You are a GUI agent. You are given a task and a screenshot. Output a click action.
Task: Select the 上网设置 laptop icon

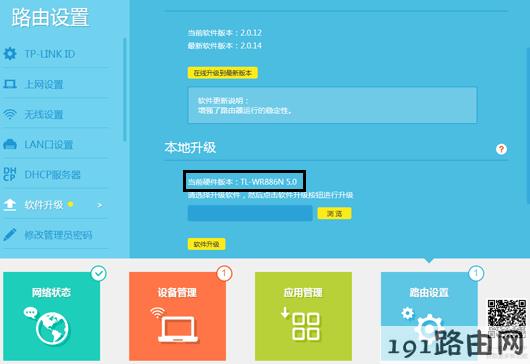[10, 84]
